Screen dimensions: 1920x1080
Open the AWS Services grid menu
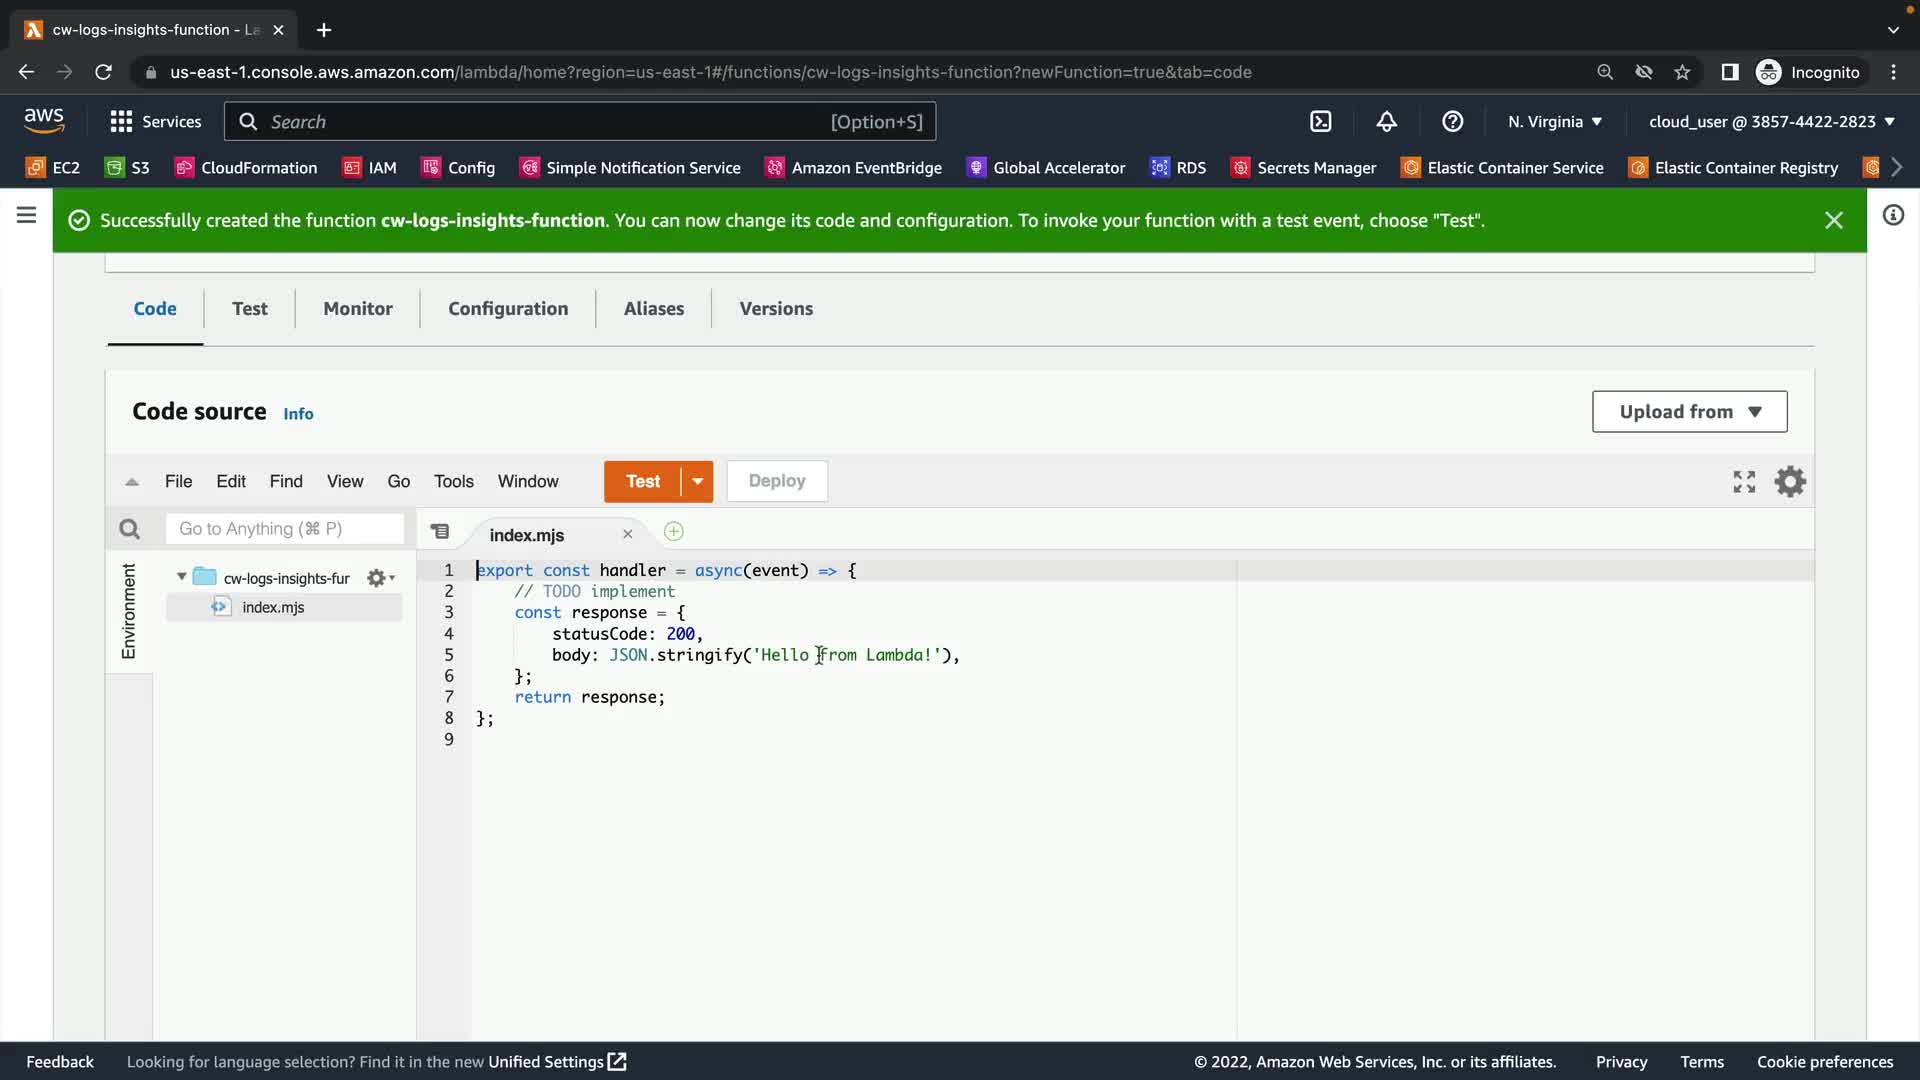pyautogui.click(x=121, y=122)
